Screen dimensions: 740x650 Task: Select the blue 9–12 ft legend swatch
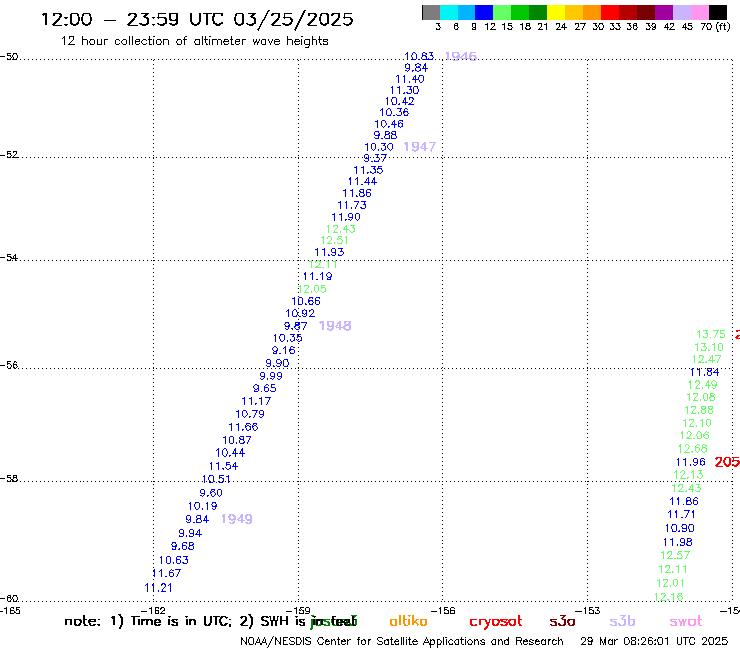484,12
